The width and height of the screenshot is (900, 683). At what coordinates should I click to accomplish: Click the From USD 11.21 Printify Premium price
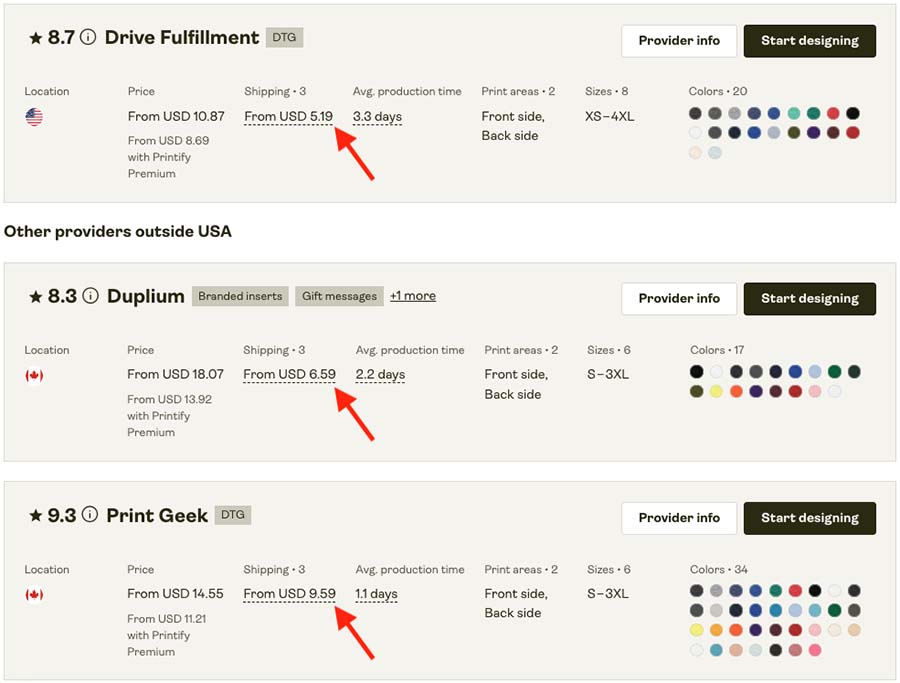coord(166,619)
